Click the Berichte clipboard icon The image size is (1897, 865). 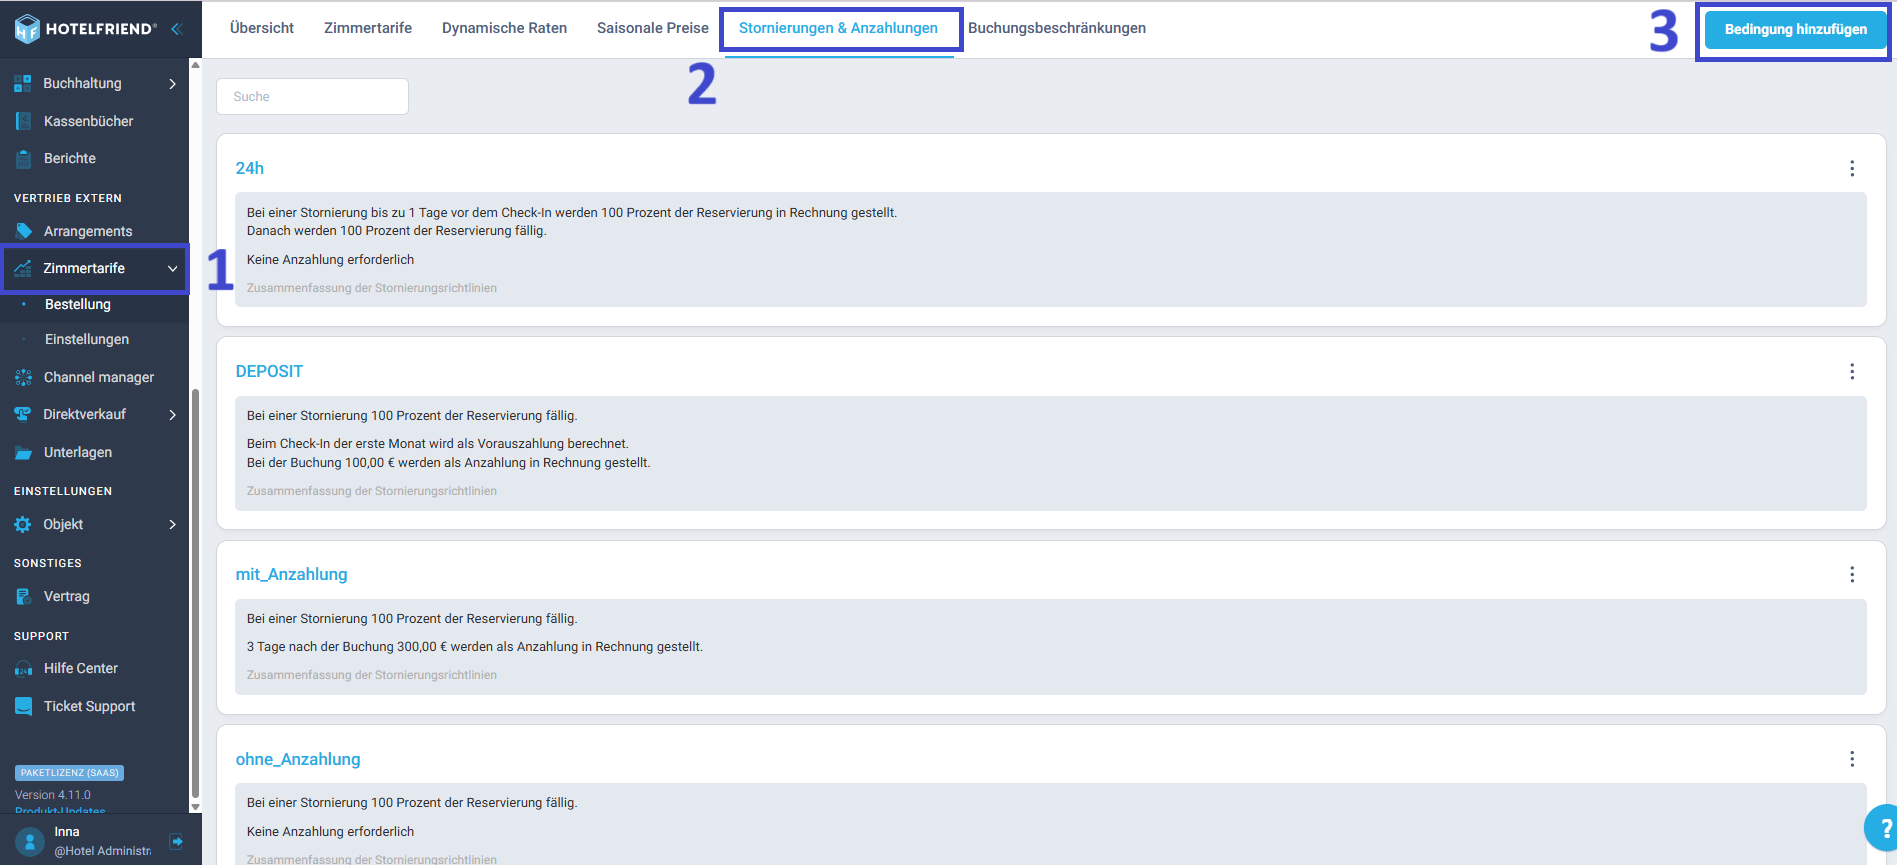23,158
